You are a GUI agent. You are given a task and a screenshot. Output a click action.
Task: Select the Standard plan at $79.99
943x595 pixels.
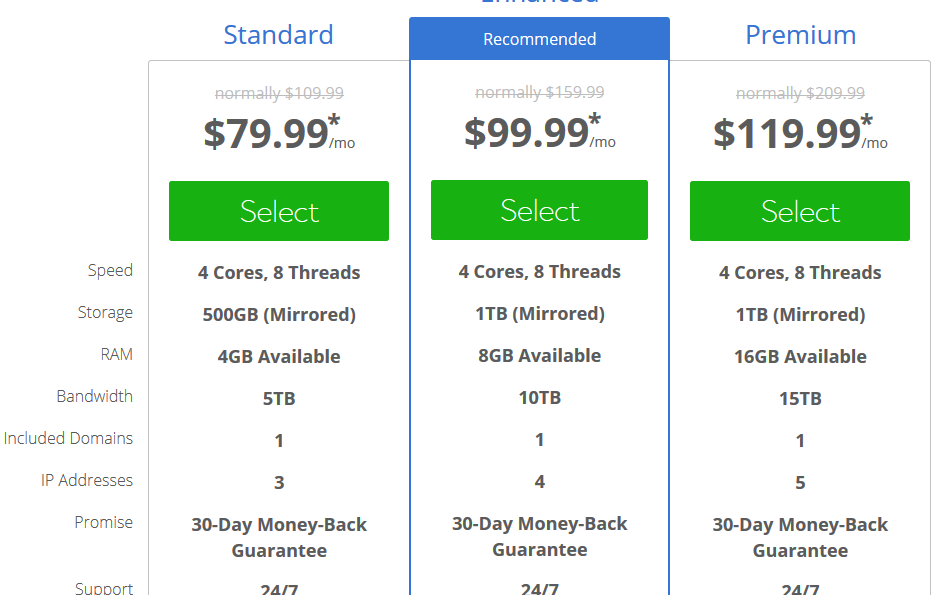[278, 211]
